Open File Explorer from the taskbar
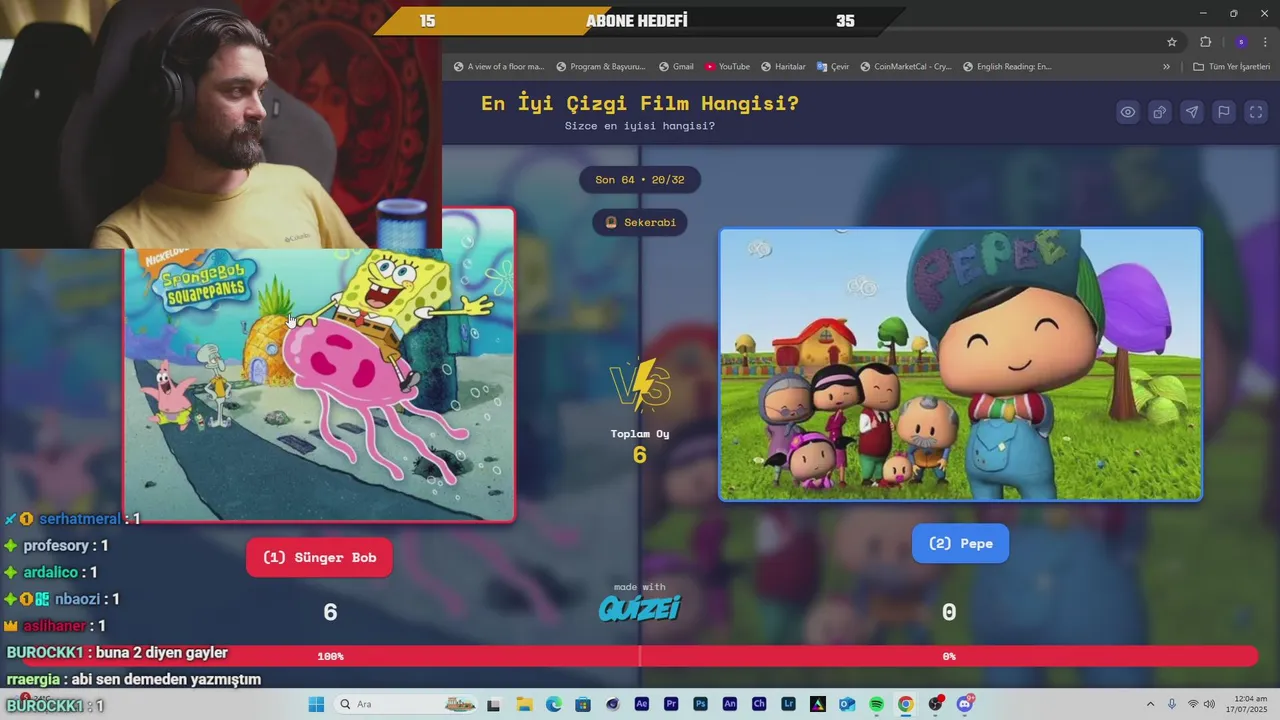The image size is (1280, 720). (524, 704)
